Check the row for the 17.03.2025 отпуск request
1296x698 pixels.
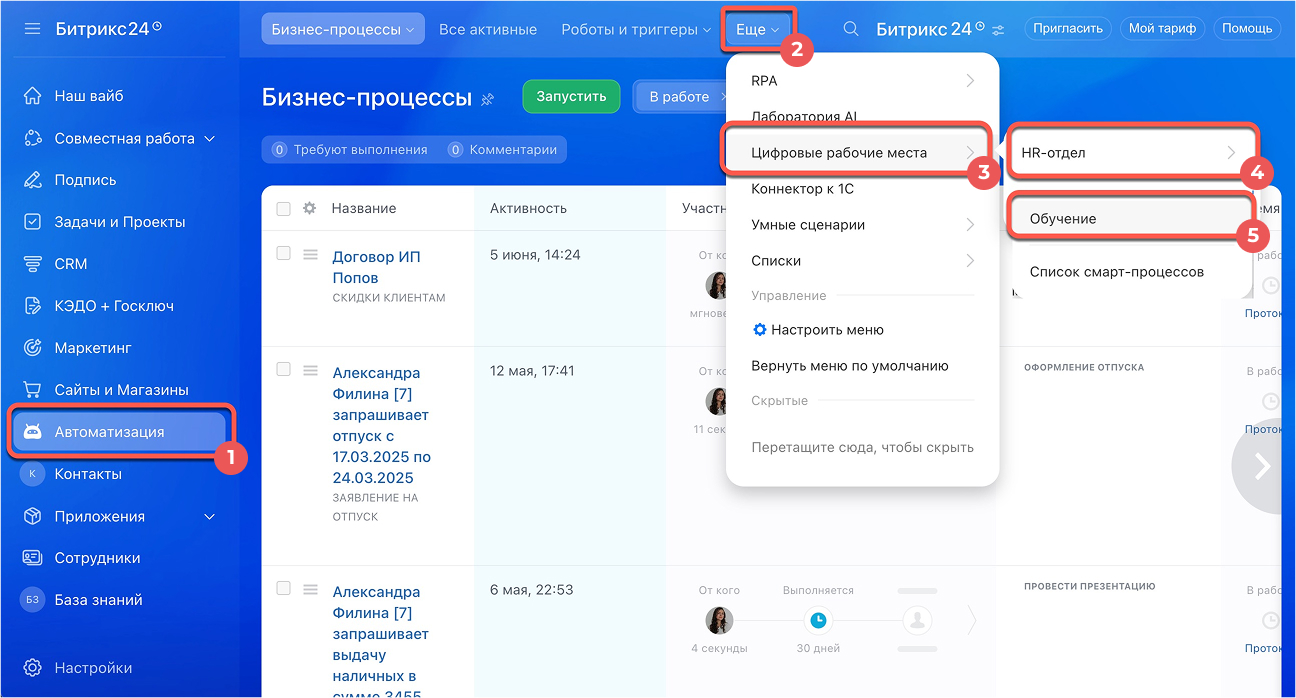(x=283, y=370)
